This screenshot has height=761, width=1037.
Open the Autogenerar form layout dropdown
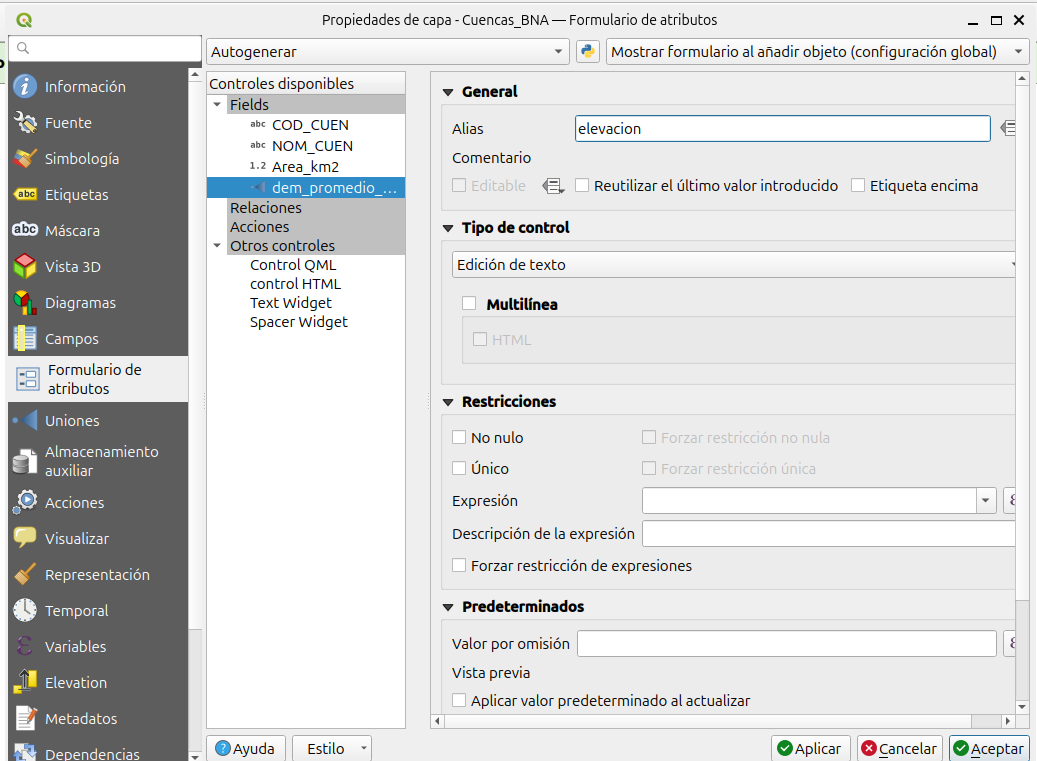(x=388, y=52)
